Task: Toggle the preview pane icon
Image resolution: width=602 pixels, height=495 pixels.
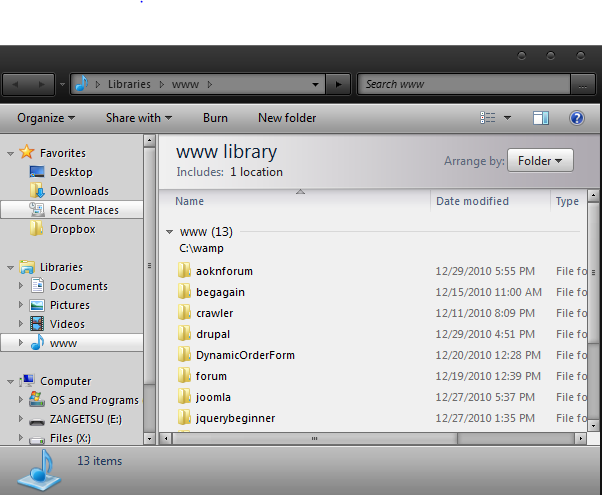Action: [x=541, y=118]
